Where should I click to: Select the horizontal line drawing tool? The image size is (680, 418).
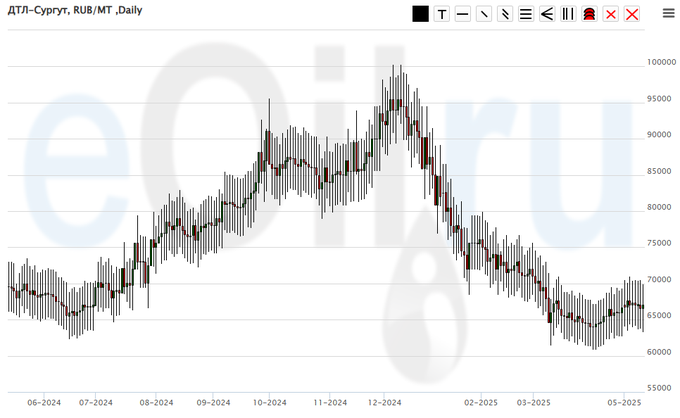[x=462, y=14]
